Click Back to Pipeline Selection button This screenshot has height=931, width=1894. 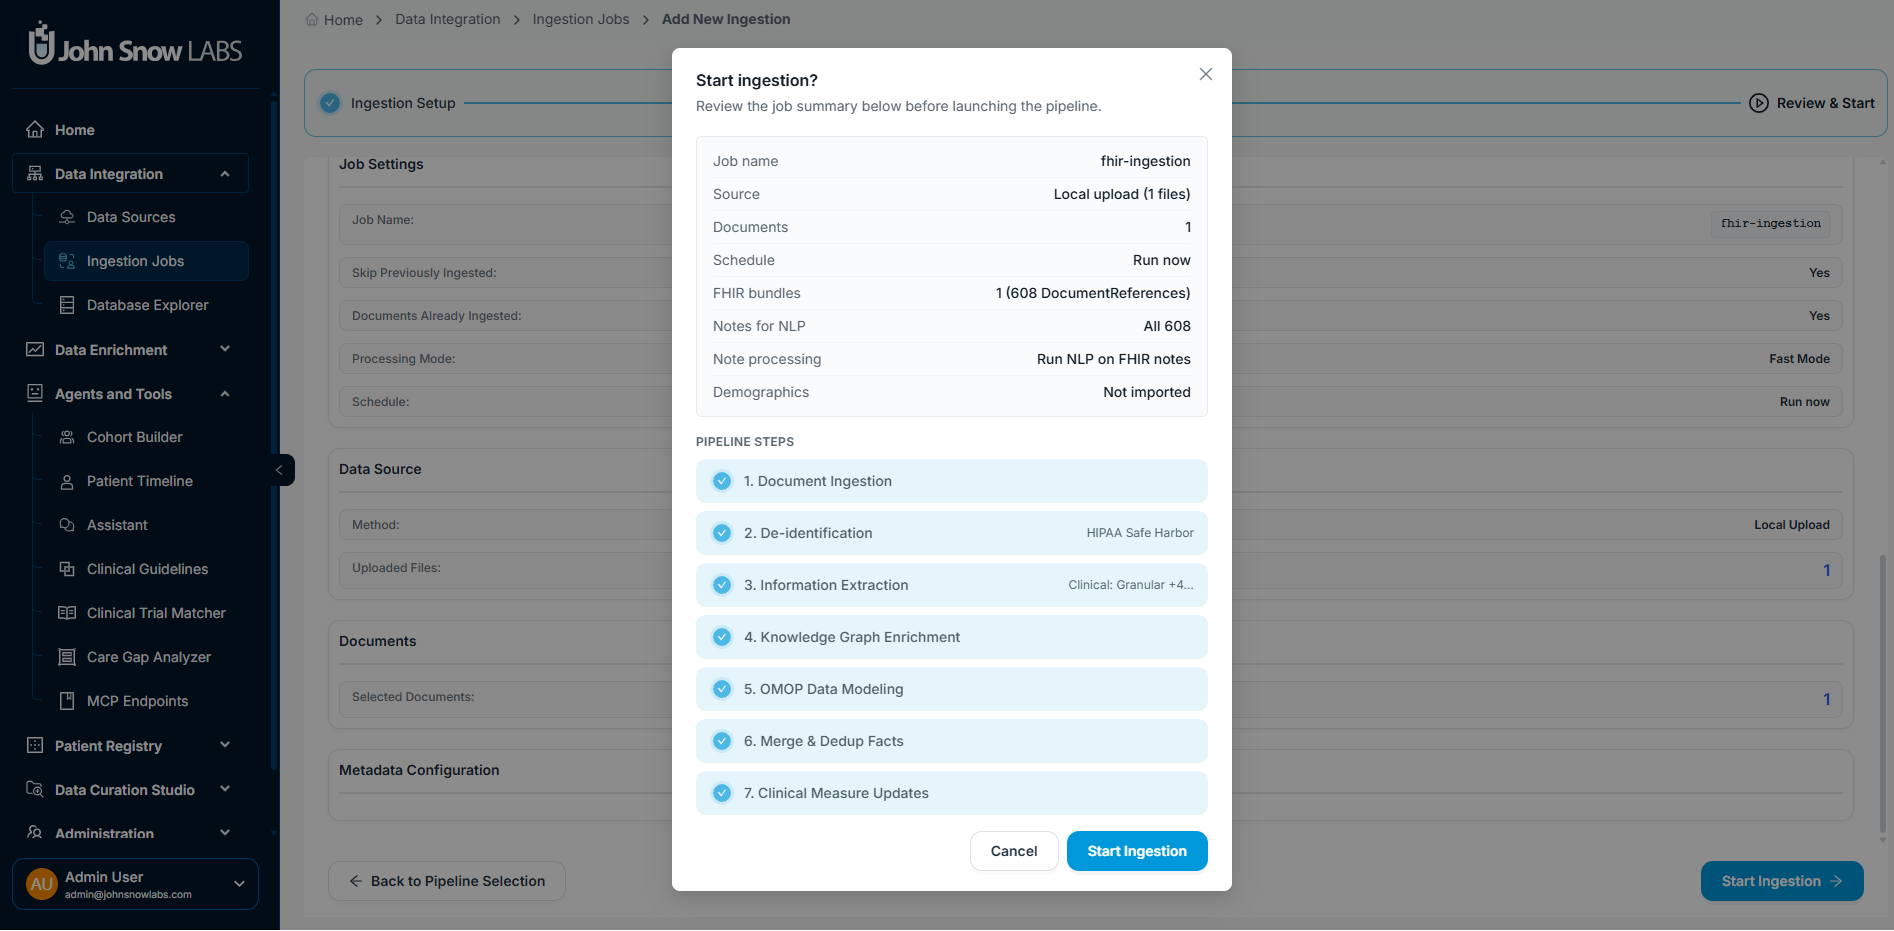(x=447, y=881)
